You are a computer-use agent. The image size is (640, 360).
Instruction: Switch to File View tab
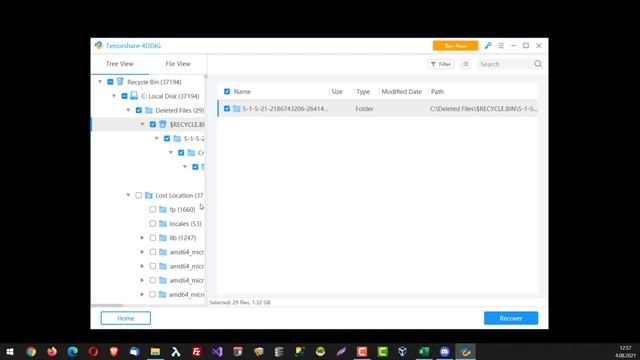pyautogui.click(x=178, y=64)
